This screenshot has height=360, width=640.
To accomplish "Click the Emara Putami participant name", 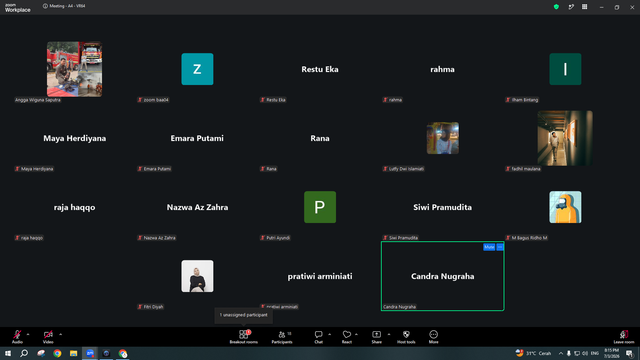I will tap(197, 138).
